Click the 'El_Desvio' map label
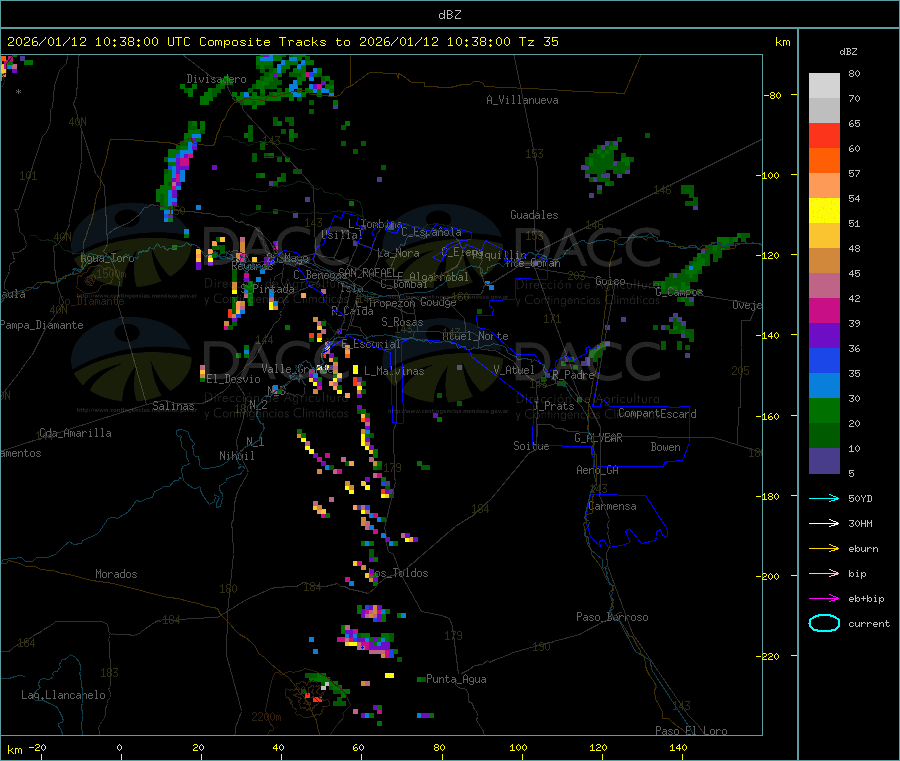 pos(233,379)
